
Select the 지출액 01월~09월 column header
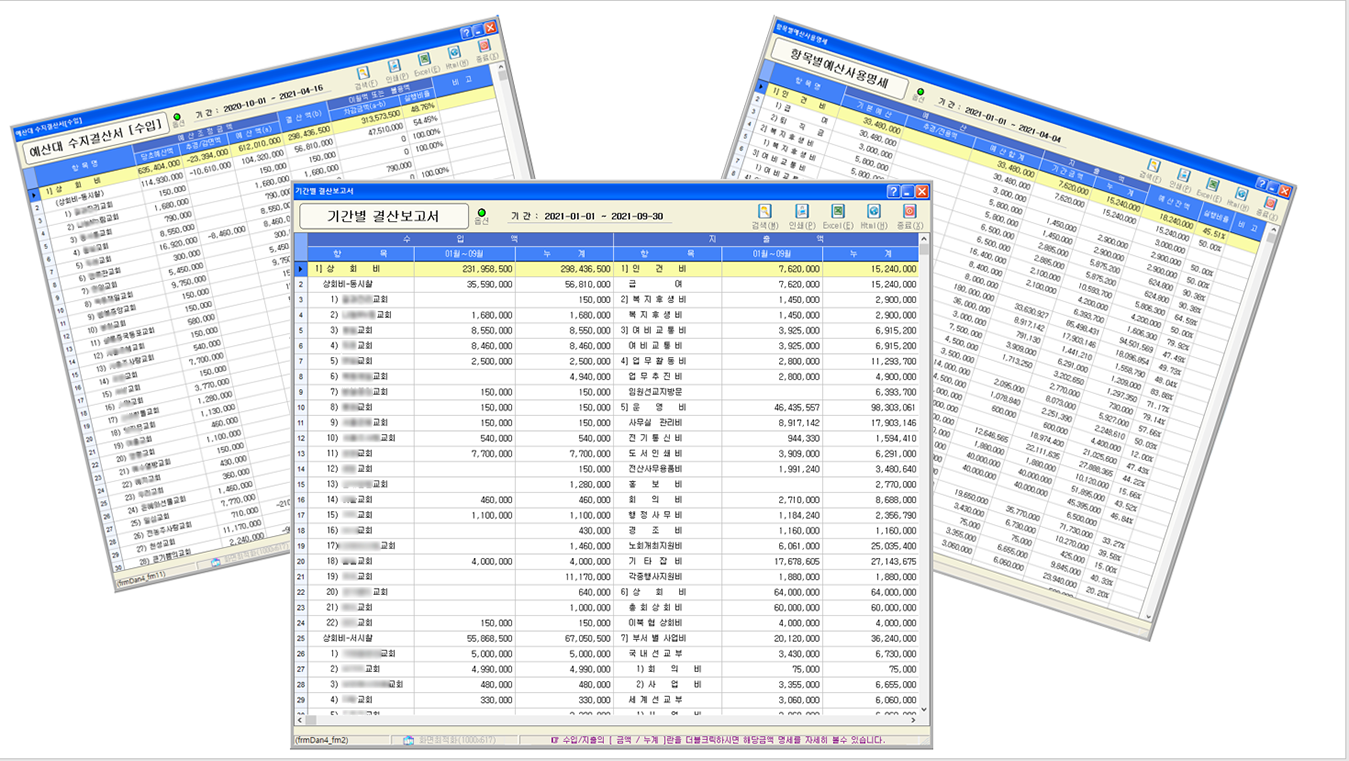tap(772, 254)
